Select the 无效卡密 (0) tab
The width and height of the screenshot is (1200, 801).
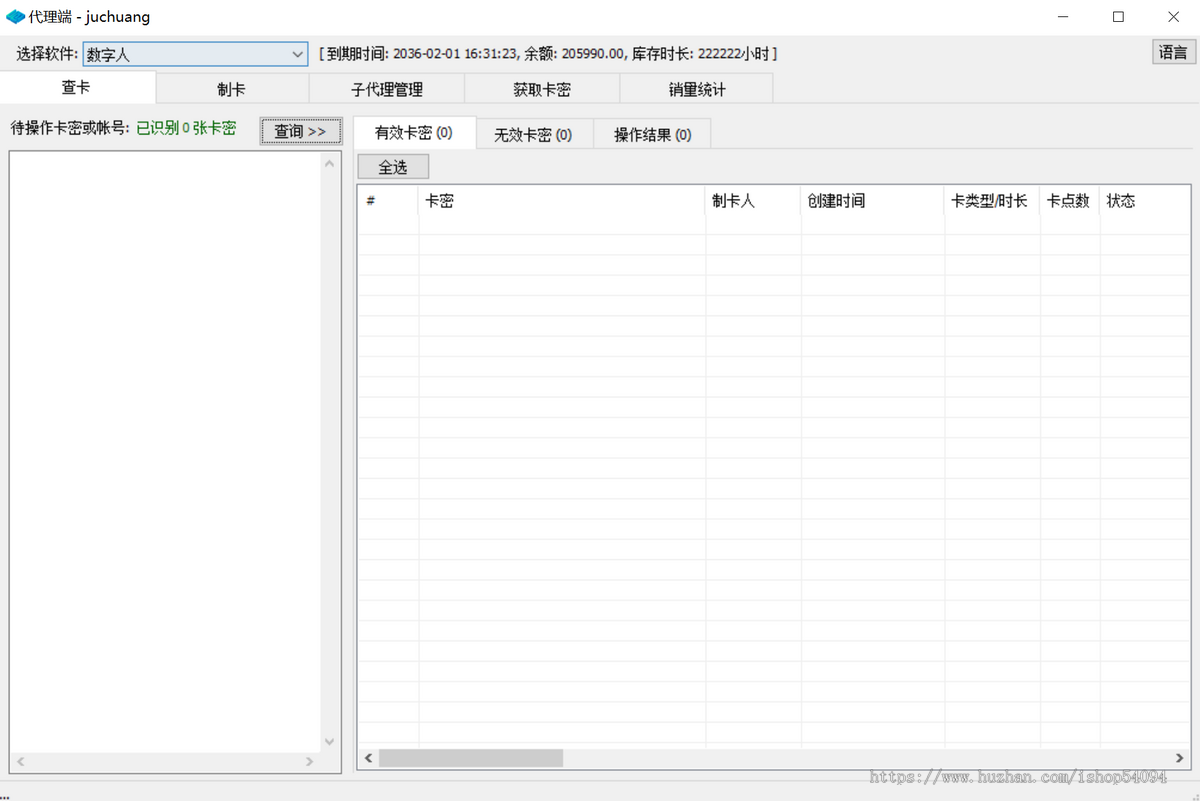(x=533, y=134)
